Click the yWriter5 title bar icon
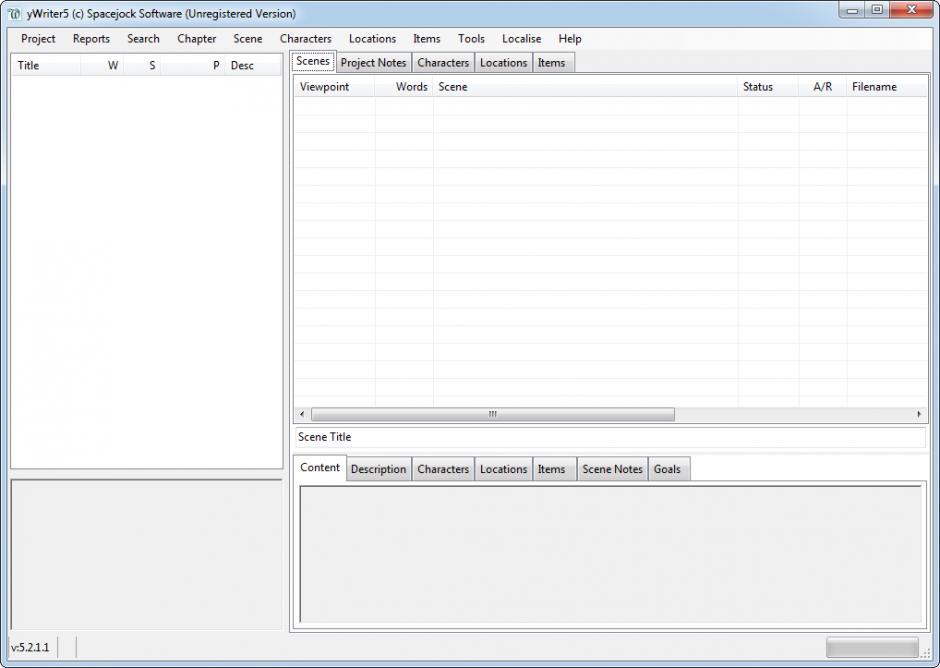The width and height of the screenshot is (940, 668). point(14,13)
